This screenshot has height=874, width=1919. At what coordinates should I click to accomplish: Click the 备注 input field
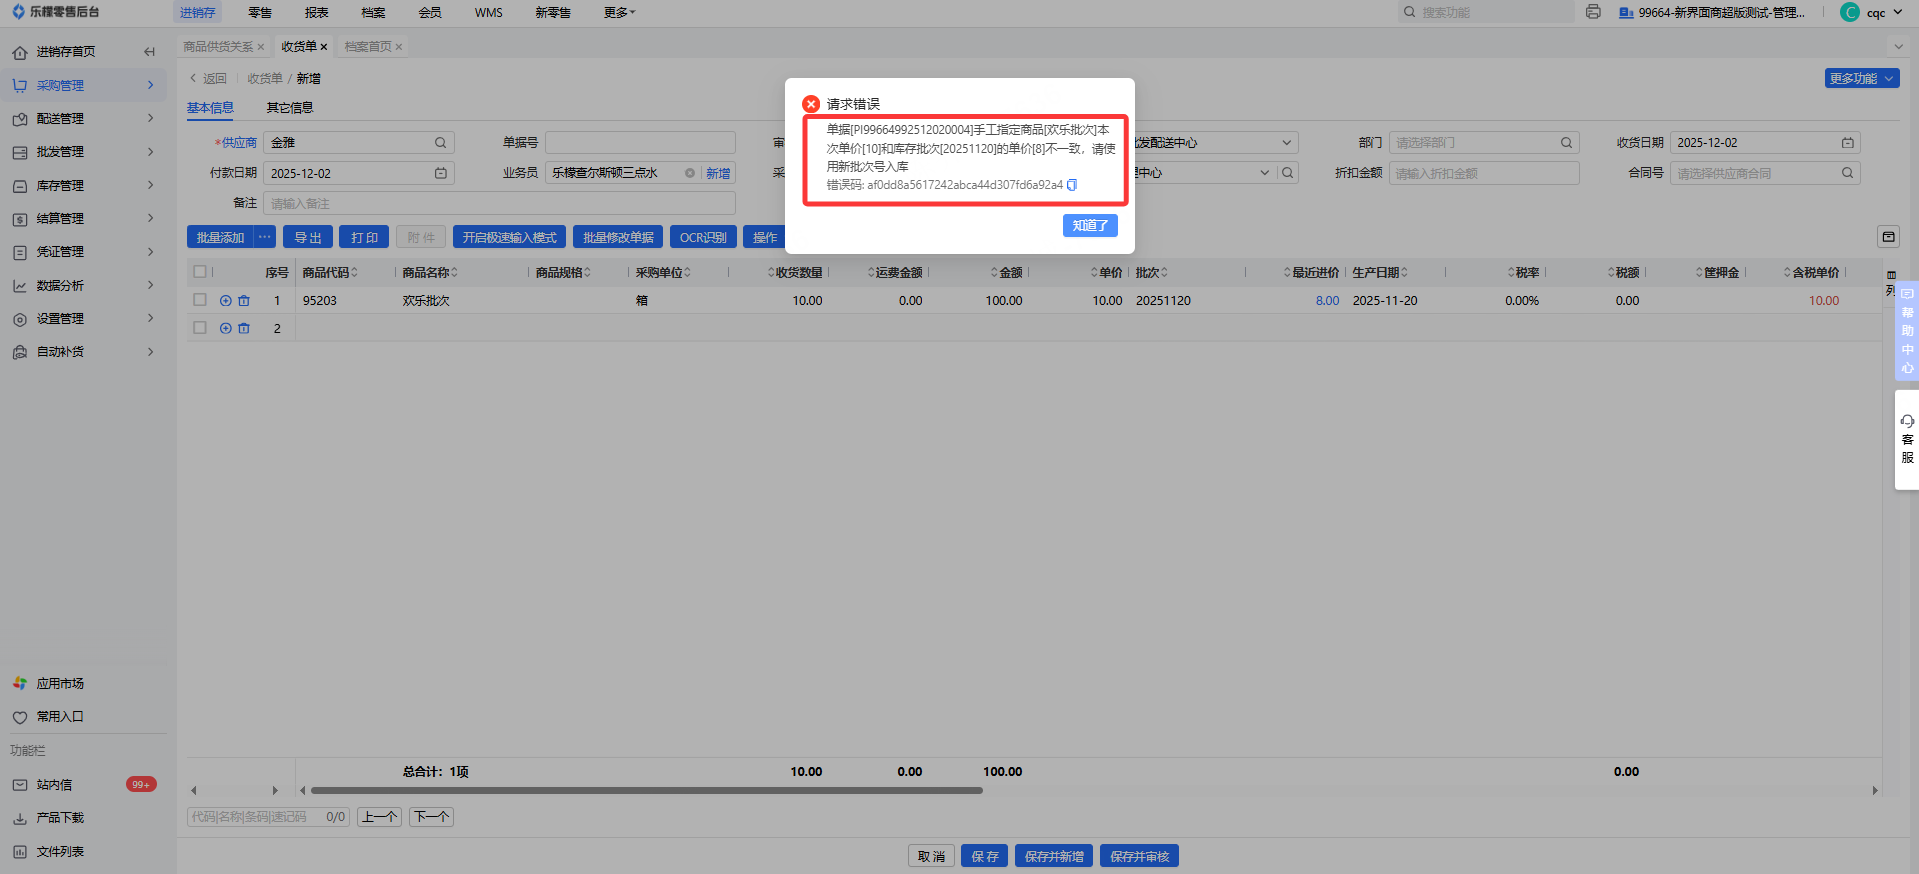point(499,203)
